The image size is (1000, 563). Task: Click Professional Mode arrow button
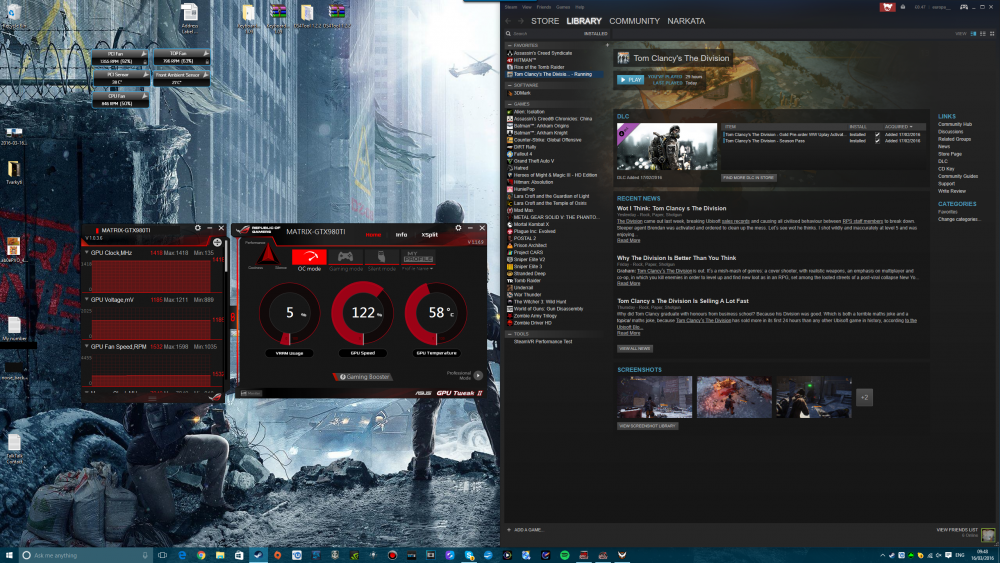coord(478,376)
